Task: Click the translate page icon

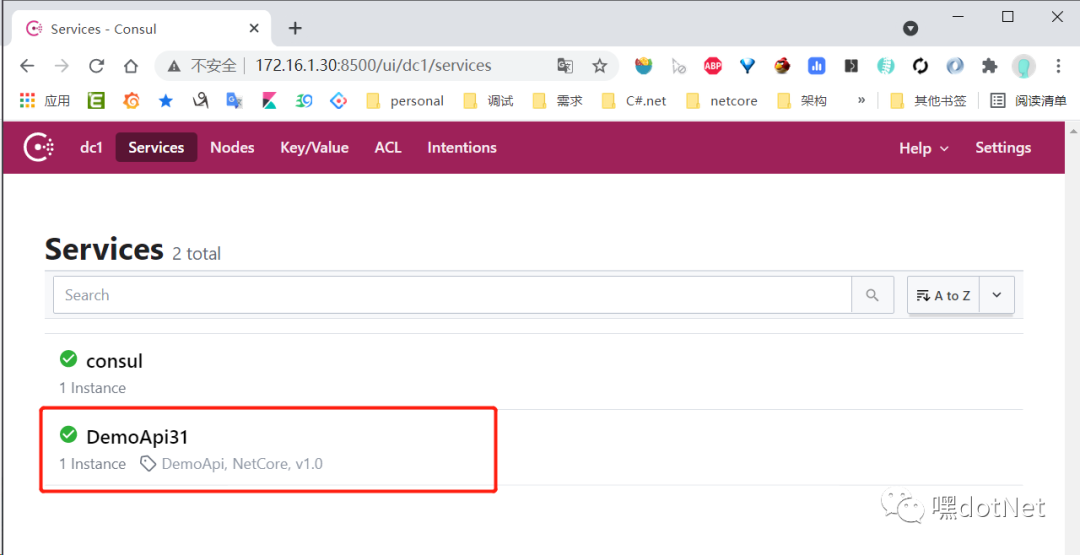Action: 565,65
